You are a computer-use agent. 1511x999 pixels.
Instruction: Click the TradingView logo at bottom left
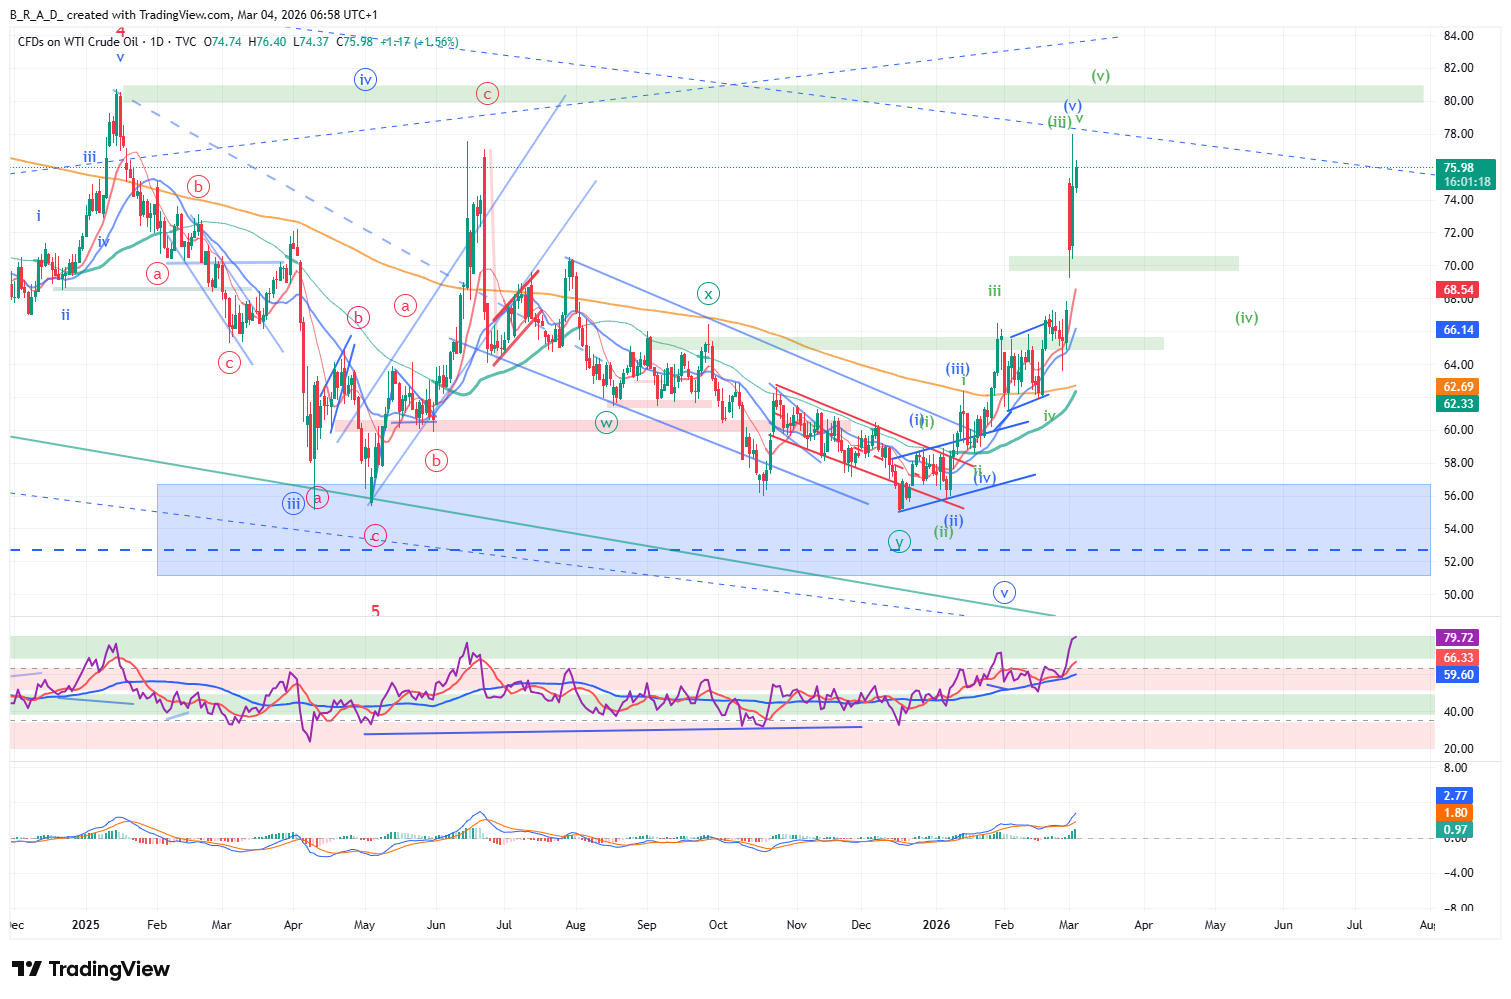(x=91, y=969)
